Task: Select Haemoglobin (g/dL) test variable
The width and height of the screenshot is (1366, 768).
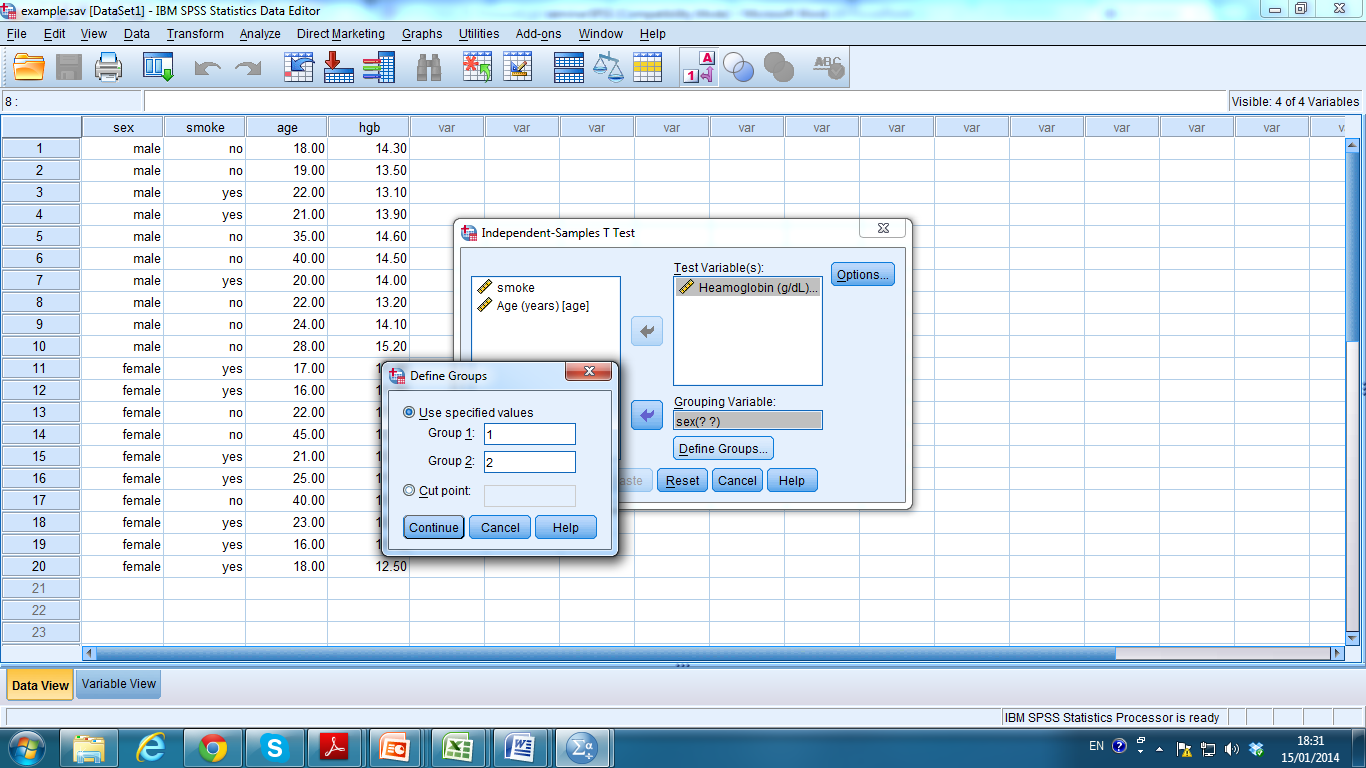Action: point(748,287)
